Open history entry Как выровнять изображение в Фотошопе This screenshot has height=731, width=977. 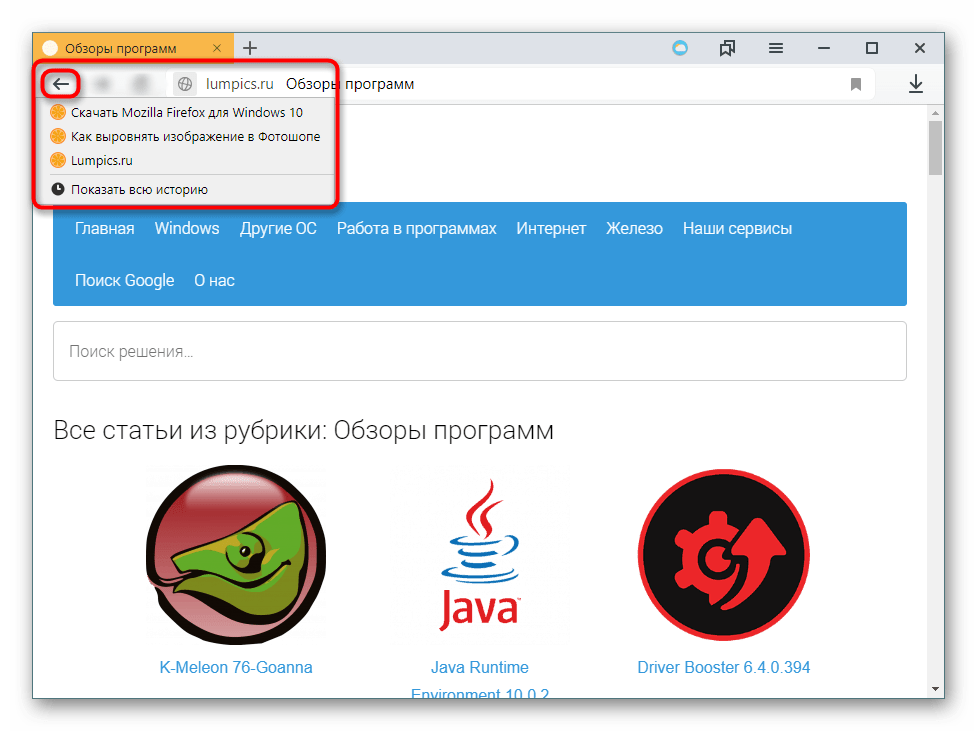[x=186, y=136]
